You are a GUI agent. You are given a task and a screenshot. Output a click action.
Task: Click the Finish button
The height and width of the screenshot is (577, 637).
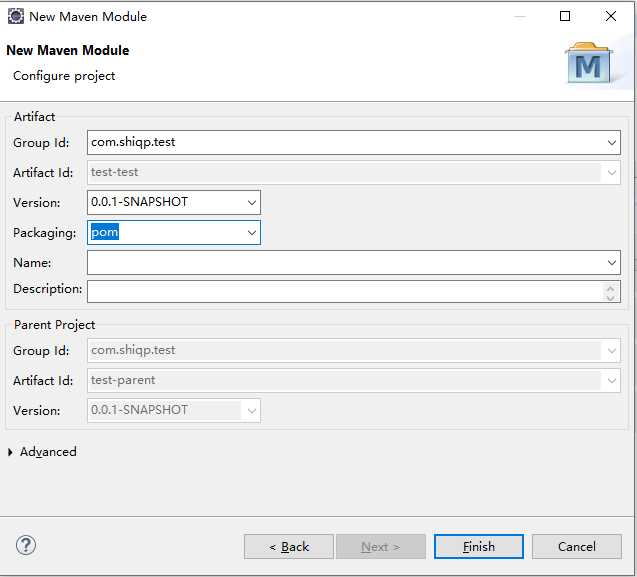(x=478, y=546)
